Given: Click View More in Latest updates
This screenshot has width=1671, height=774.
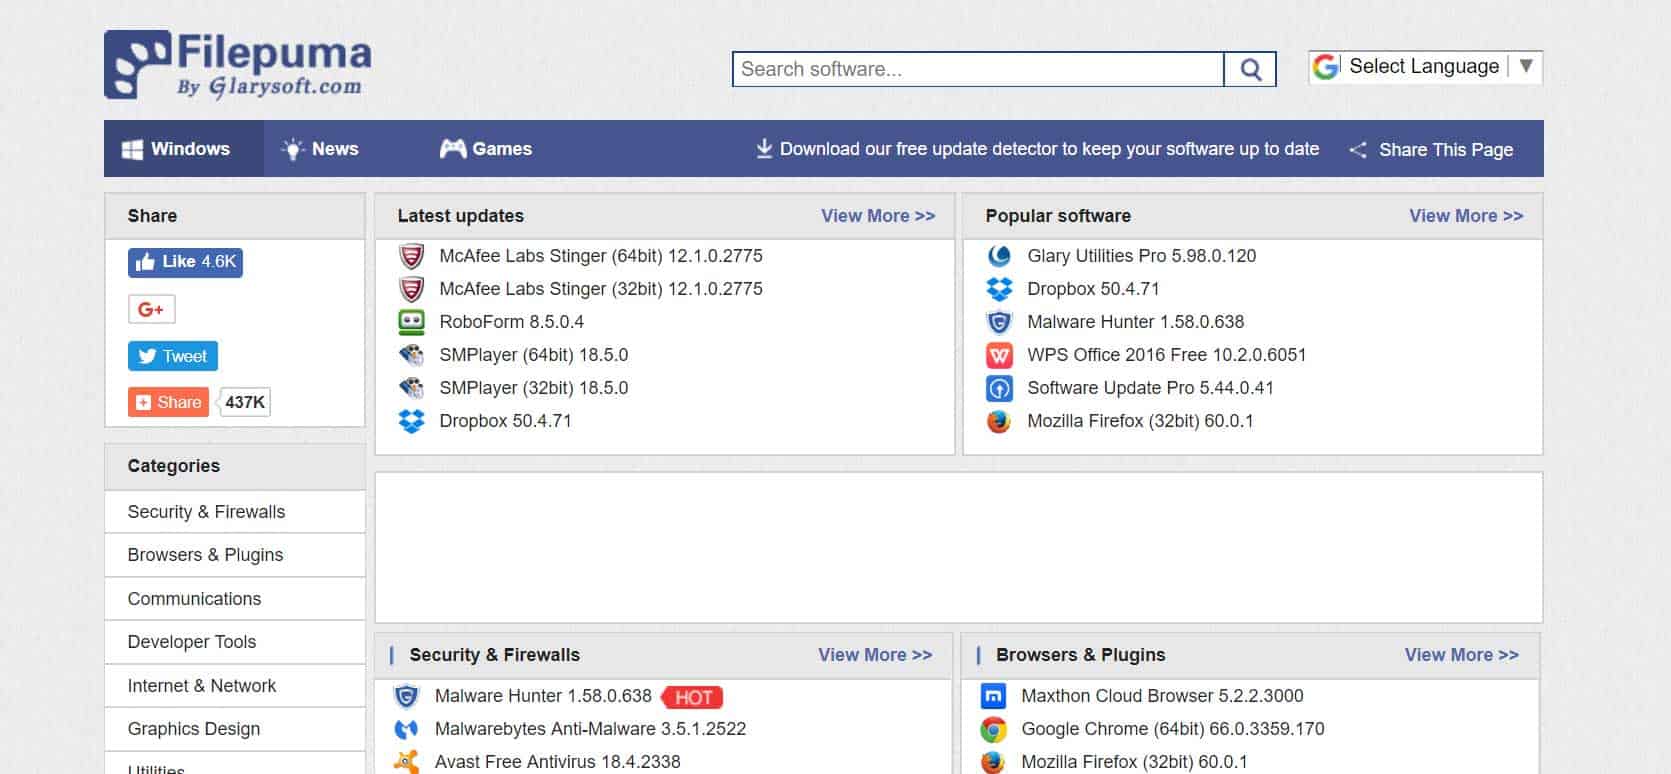Looking at the screenshot, I should click(878, 216).
